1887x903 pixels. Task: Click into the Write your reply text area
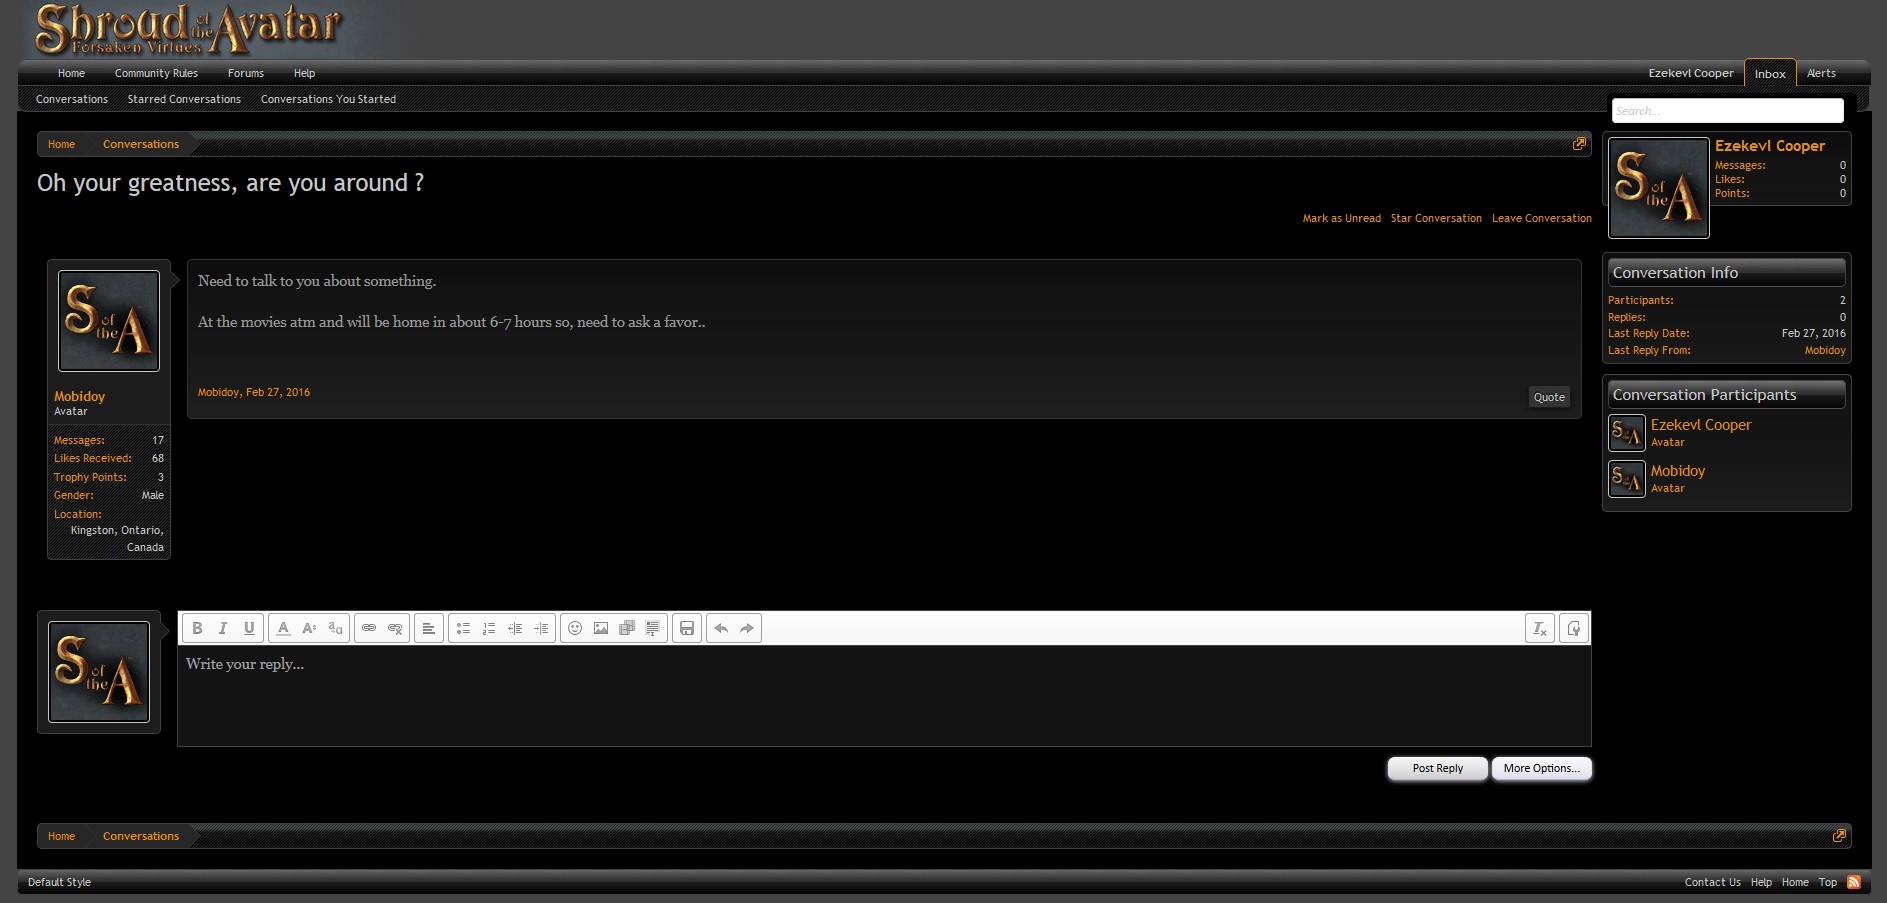click(x=884, y=695)
